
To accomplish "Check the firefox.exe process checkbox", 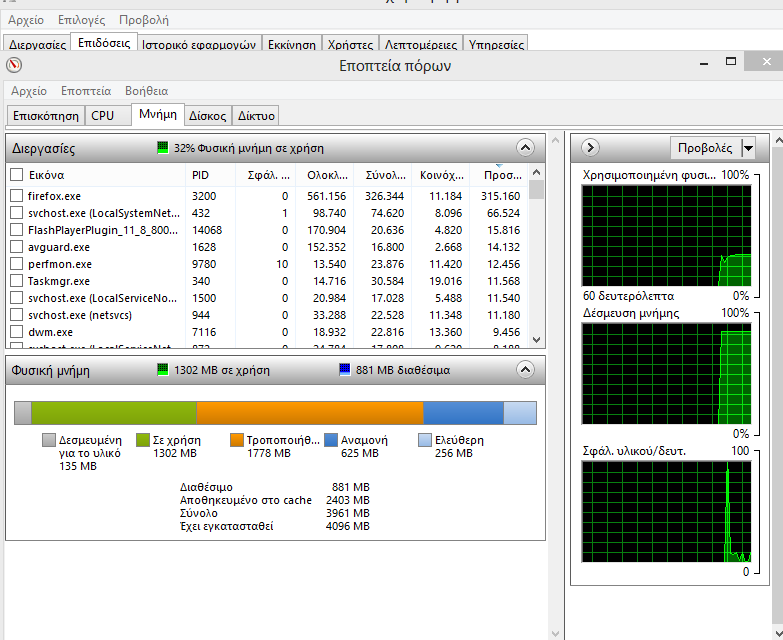I will click(x=16, y=196).
